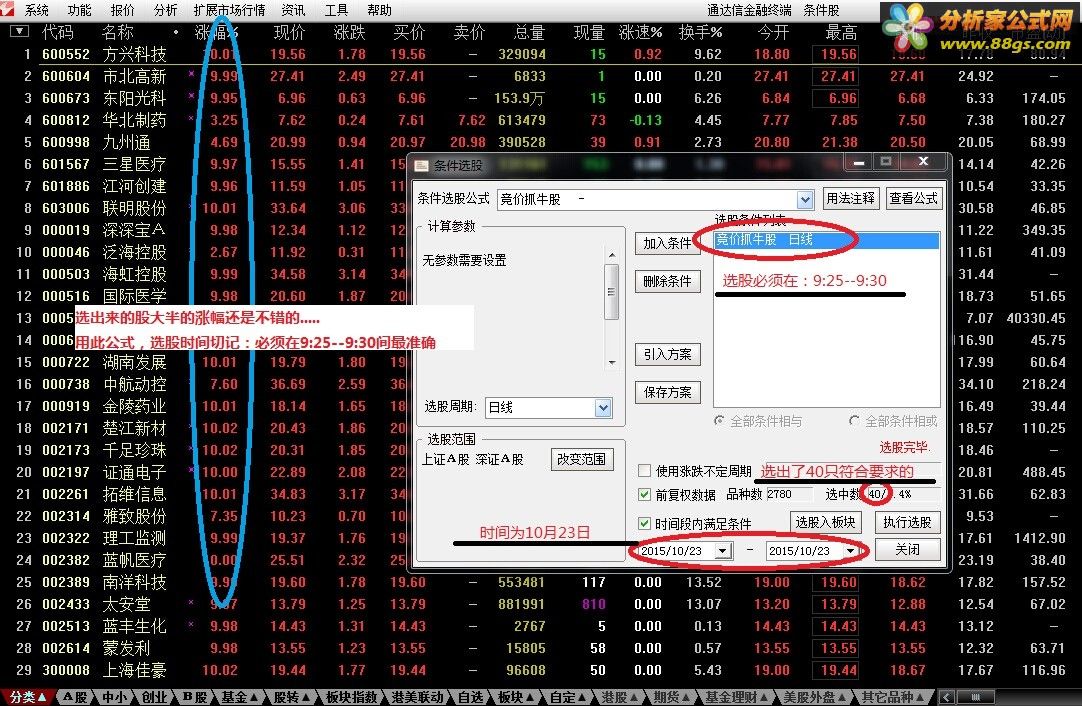Click the 选股入板块 button

tap(825, 522)
